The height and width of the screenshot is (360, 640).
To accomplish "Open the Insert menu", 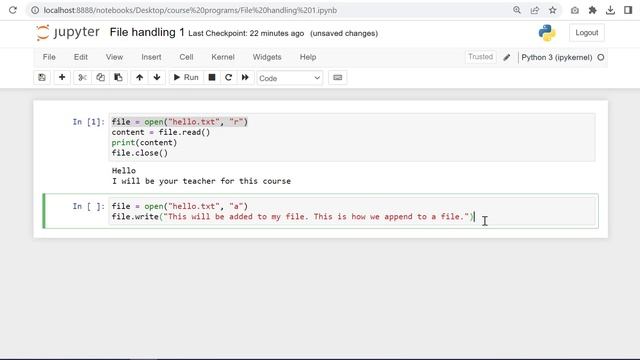I will pos(151,57).
